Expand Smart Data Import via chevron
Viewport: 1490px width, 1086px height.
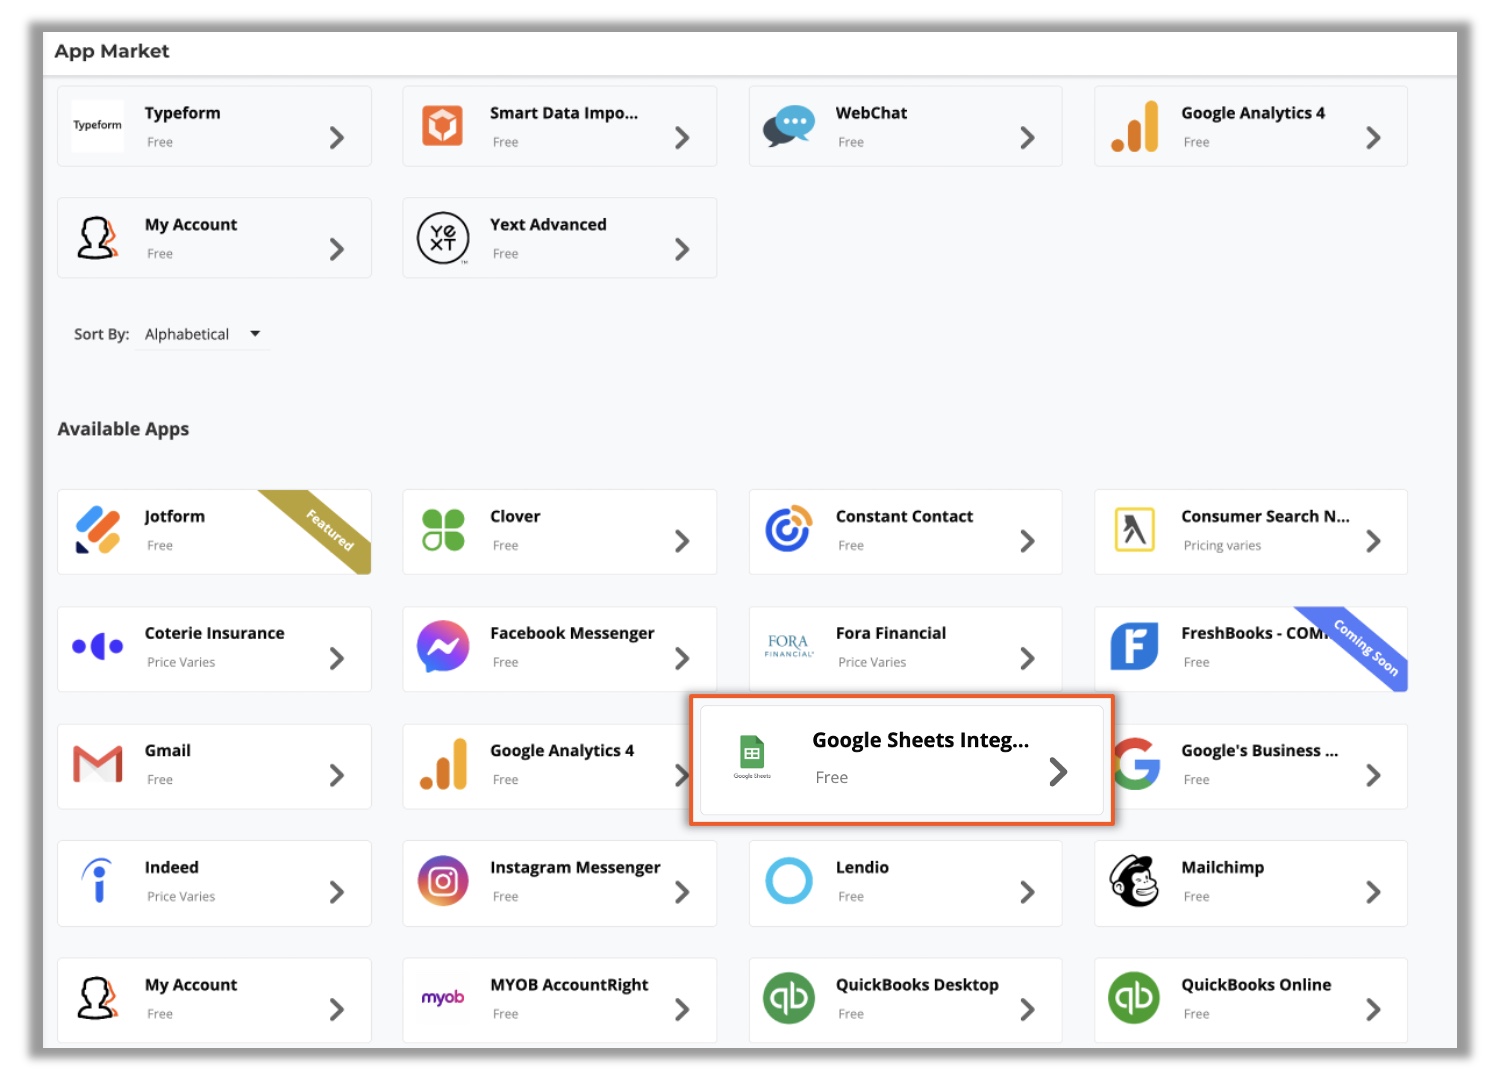click(682, 138)
